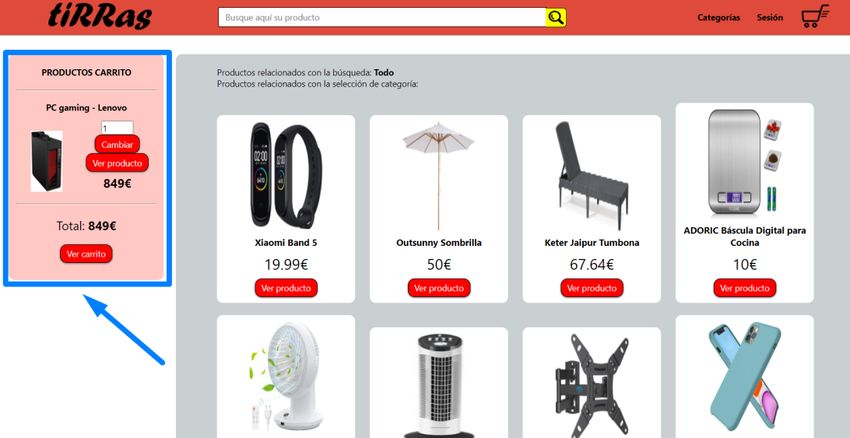Click the quantity field for PC gaming Lenovo

[x=117, y=128]
